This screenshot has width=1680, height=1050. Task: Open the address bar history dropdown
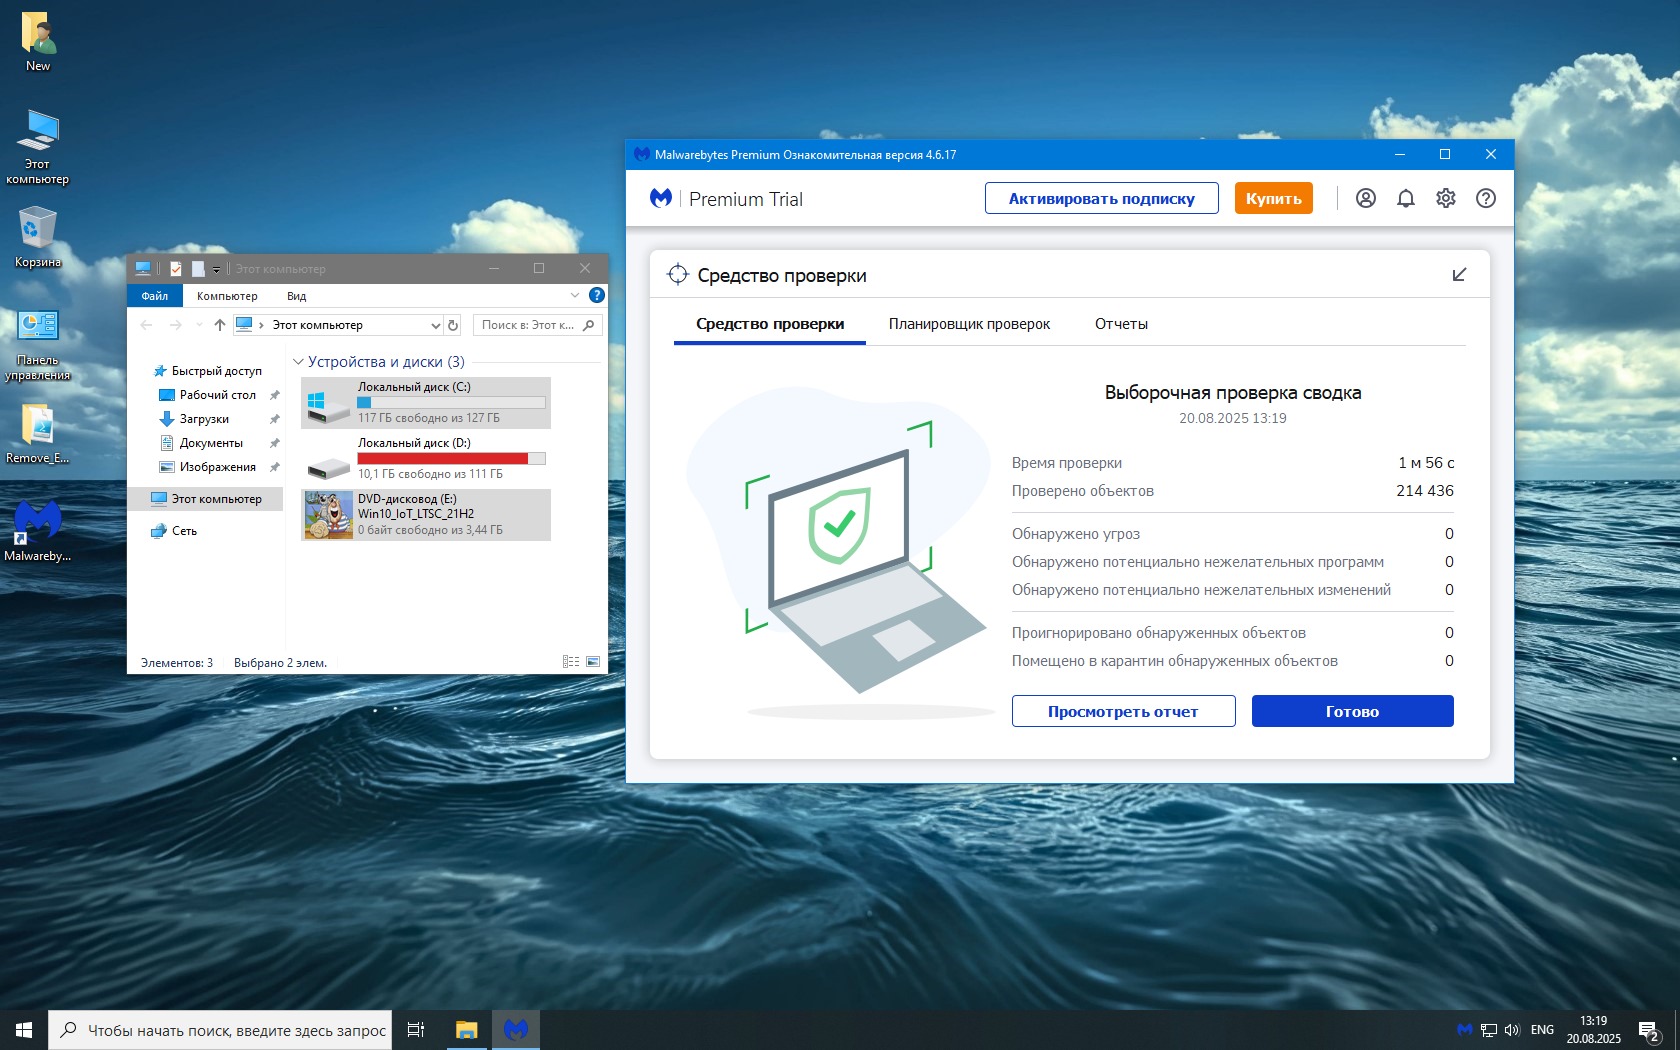435,325
